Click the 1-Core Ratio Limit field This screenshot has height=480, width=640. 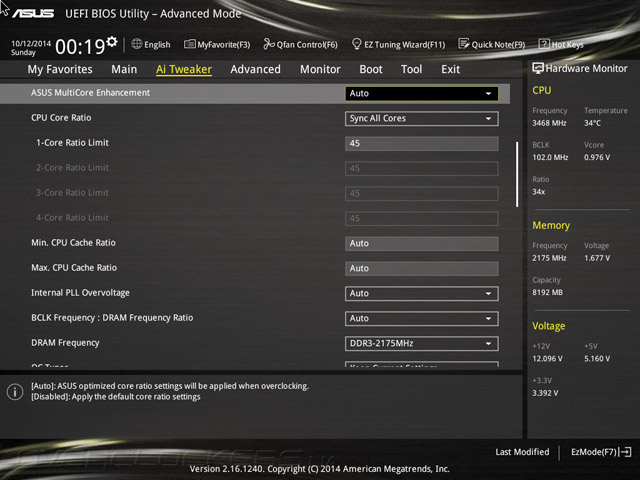coord(422,143)
